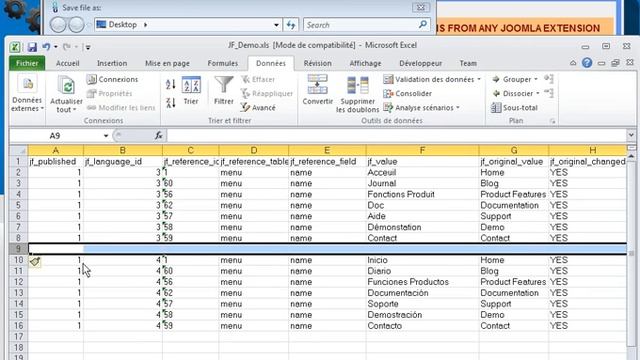Open the Desktop path dropdown in Save dialog
Screen dimensions: 640x360
pos(276,25)
